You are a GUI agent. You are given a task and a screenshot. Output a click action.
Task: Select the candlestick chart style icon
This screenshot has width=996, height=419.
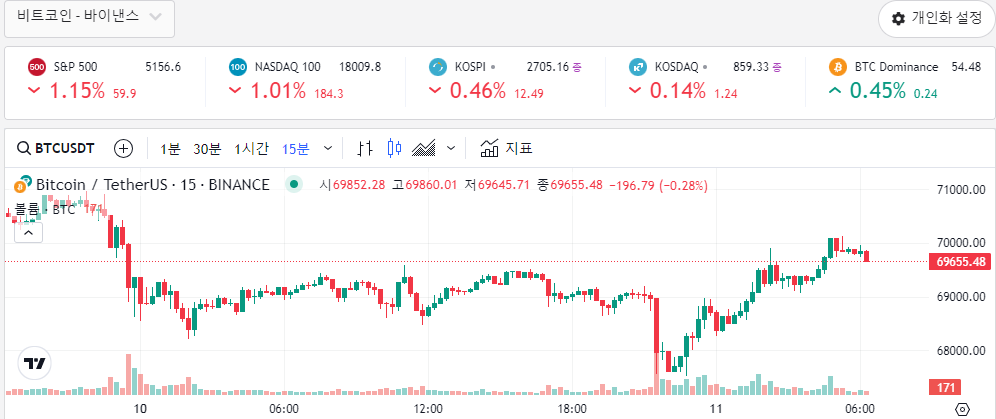(x=394, y=148)
